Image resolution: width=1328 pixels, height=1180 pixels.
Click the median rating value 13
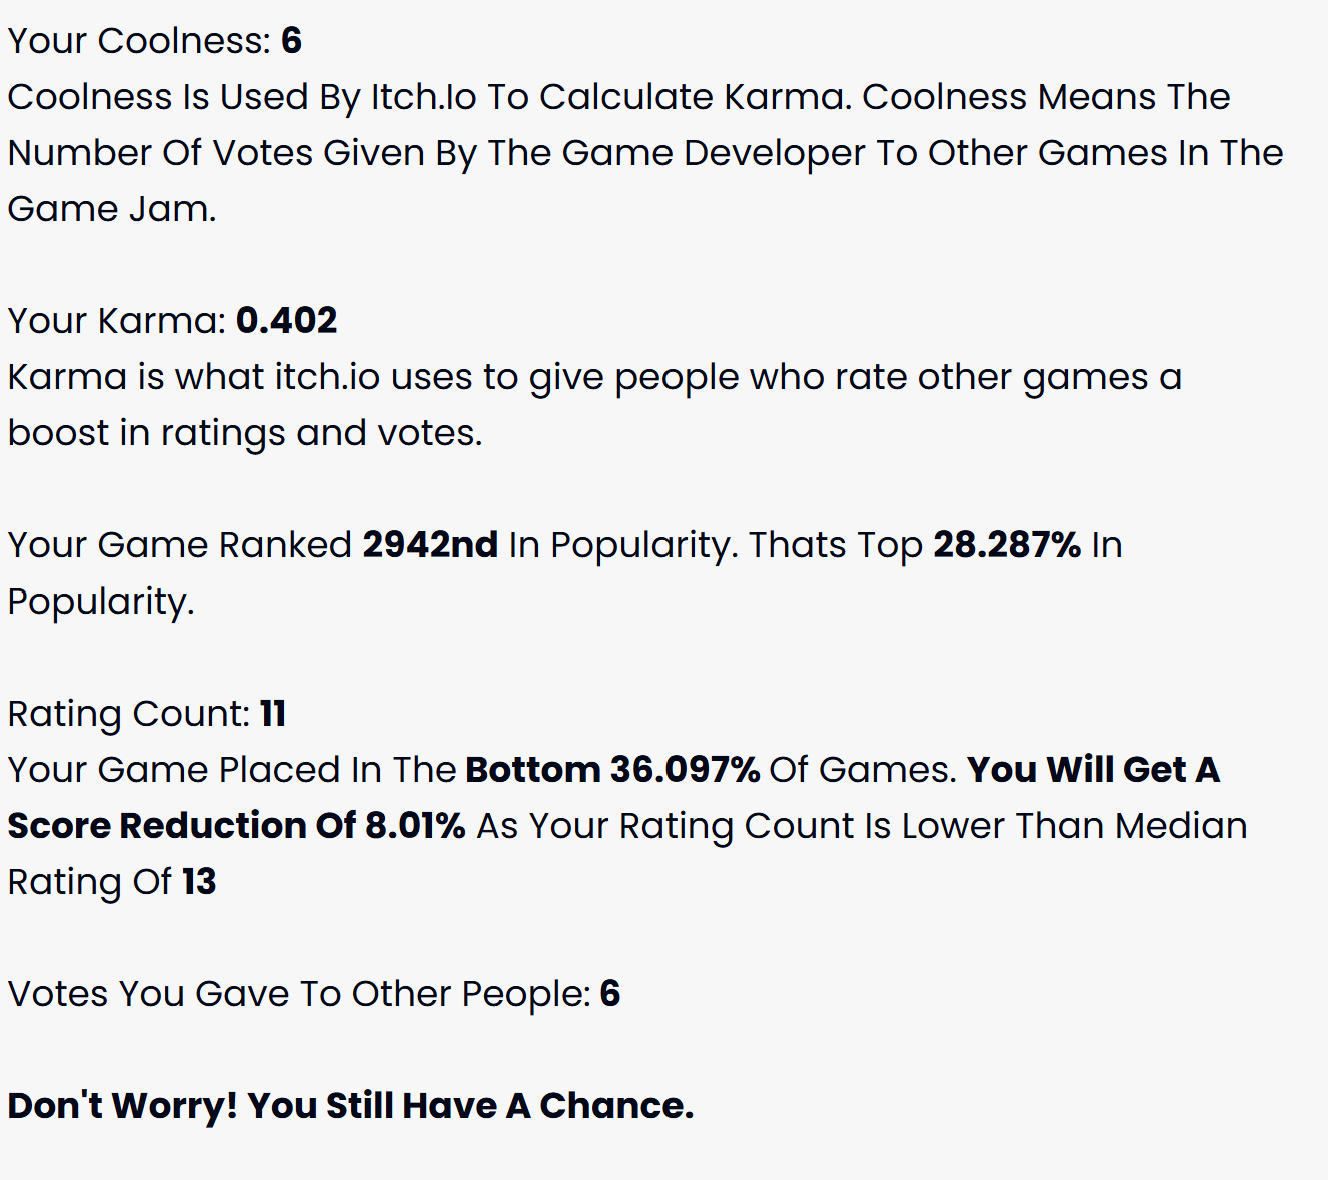pyautogui.click(x=199, y=882)
